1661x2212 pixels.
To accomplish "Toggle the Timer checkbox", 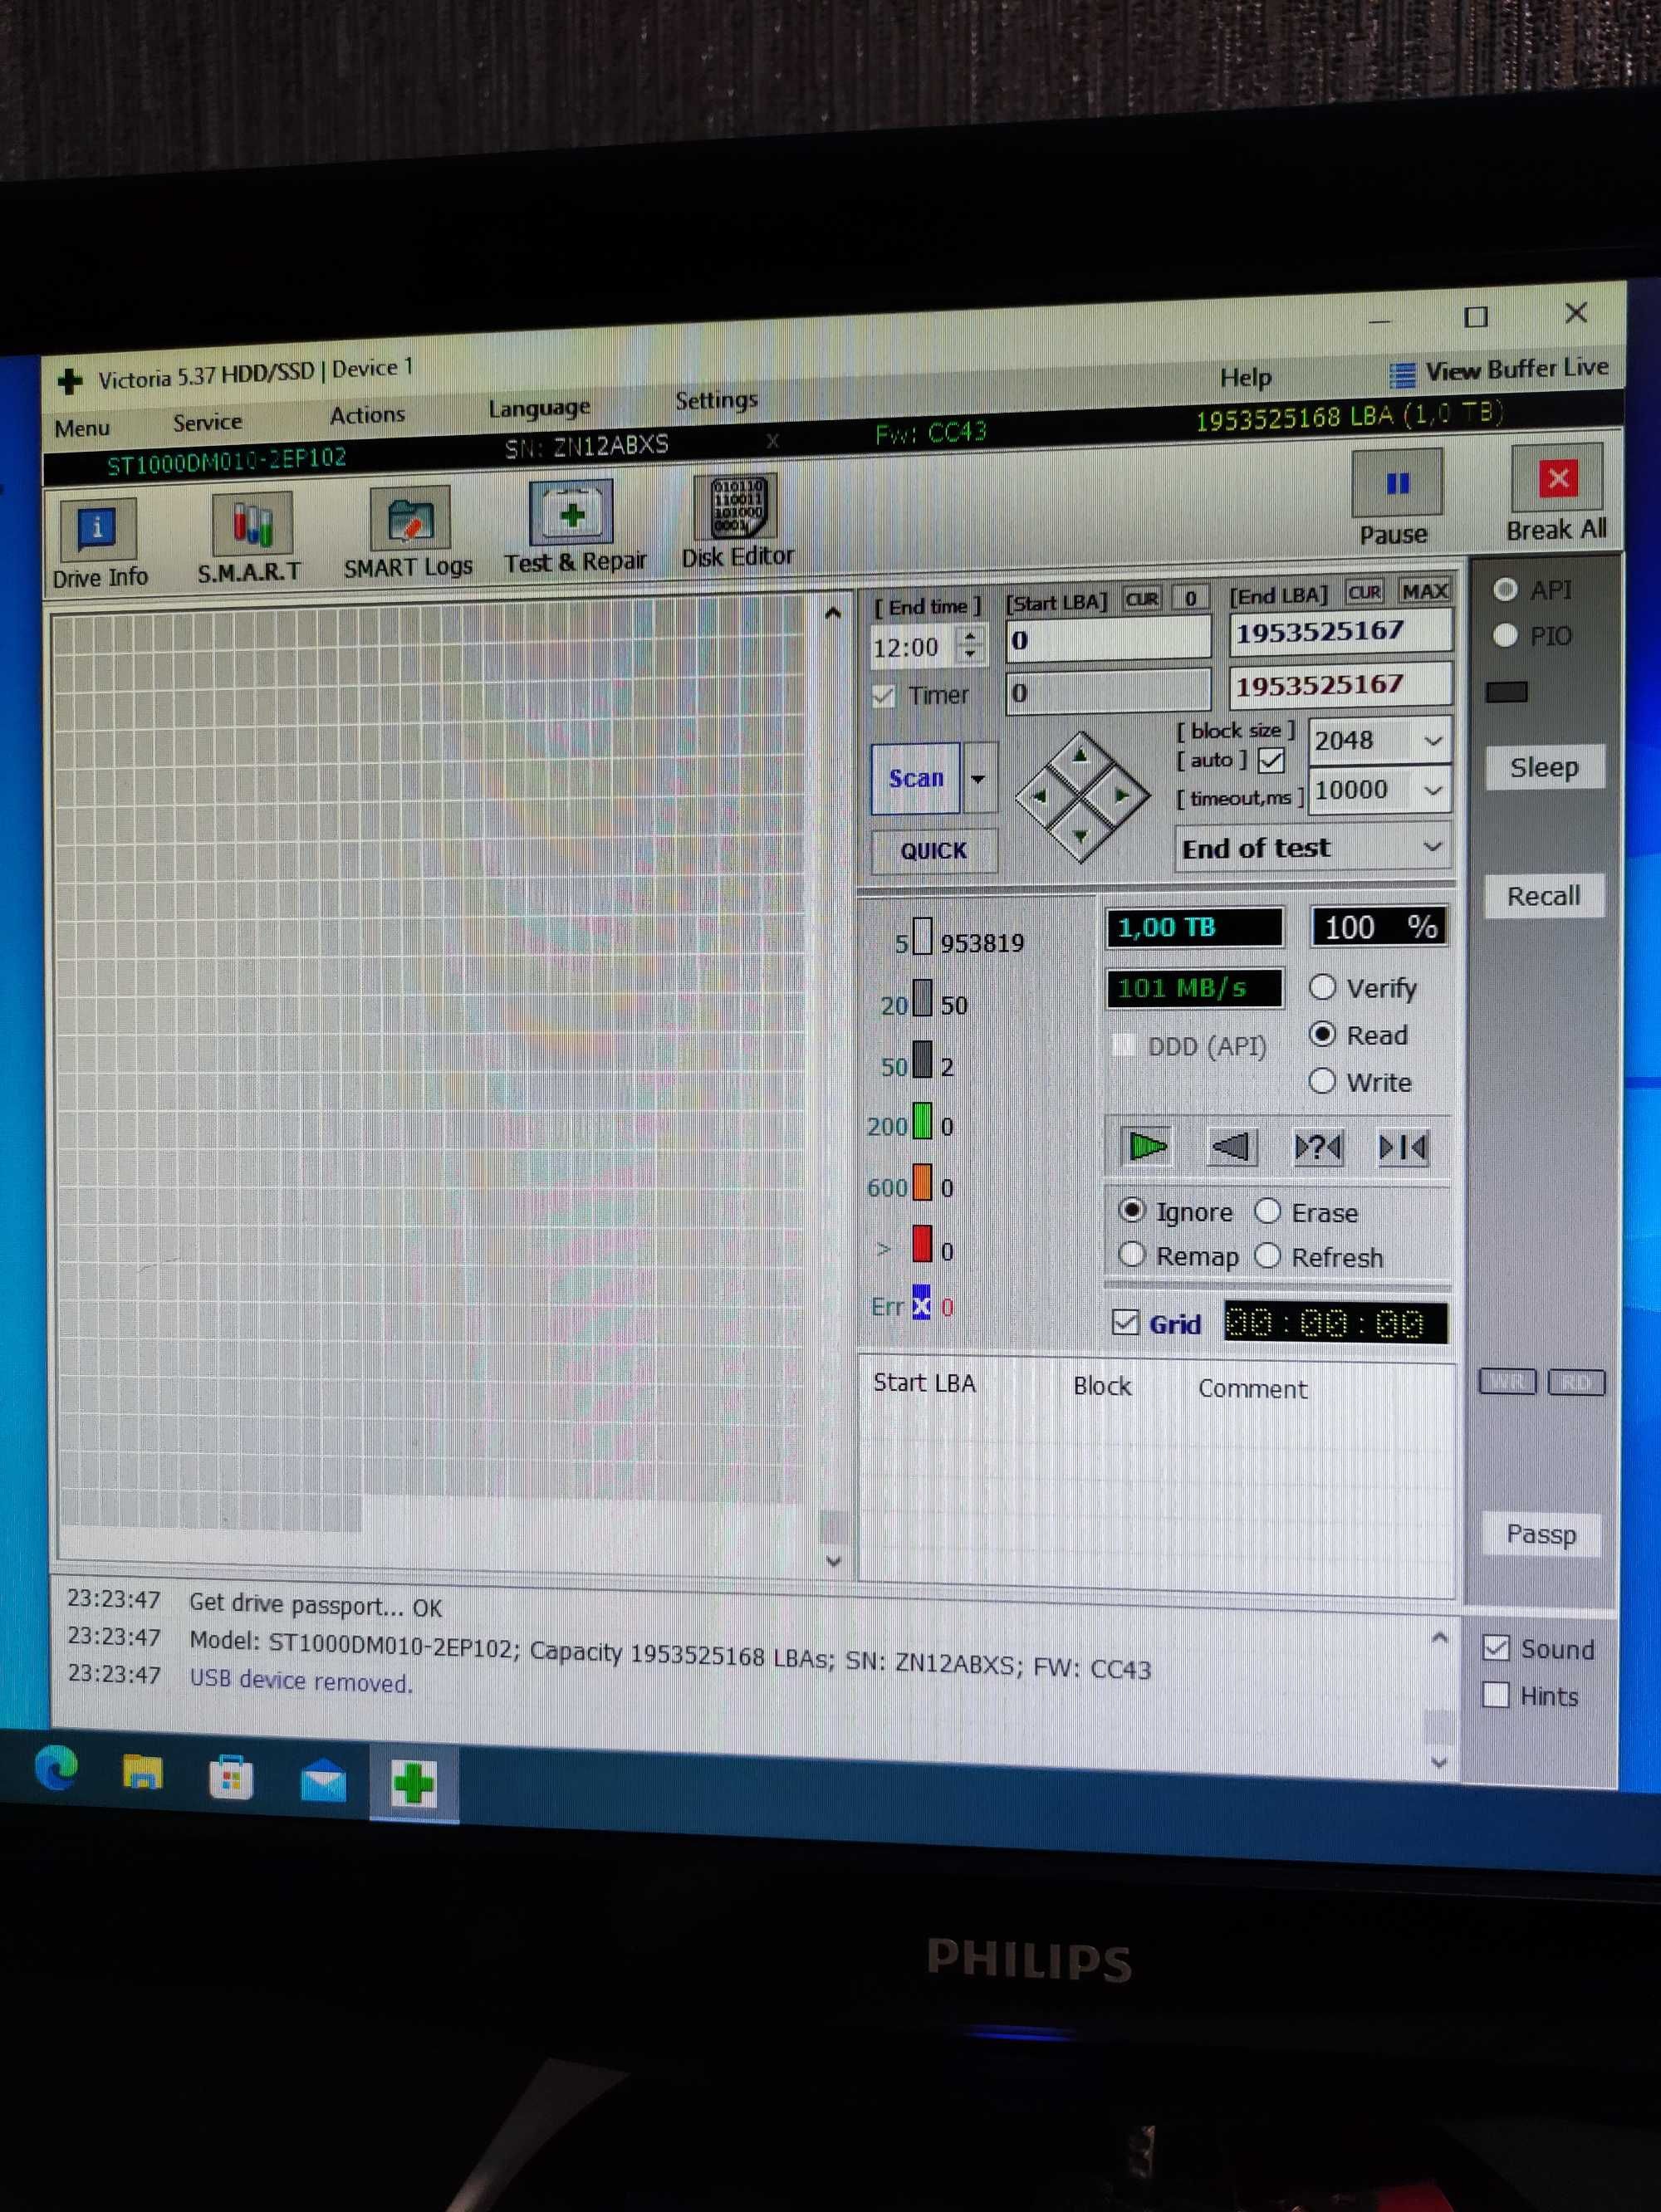I will (883, 696).
